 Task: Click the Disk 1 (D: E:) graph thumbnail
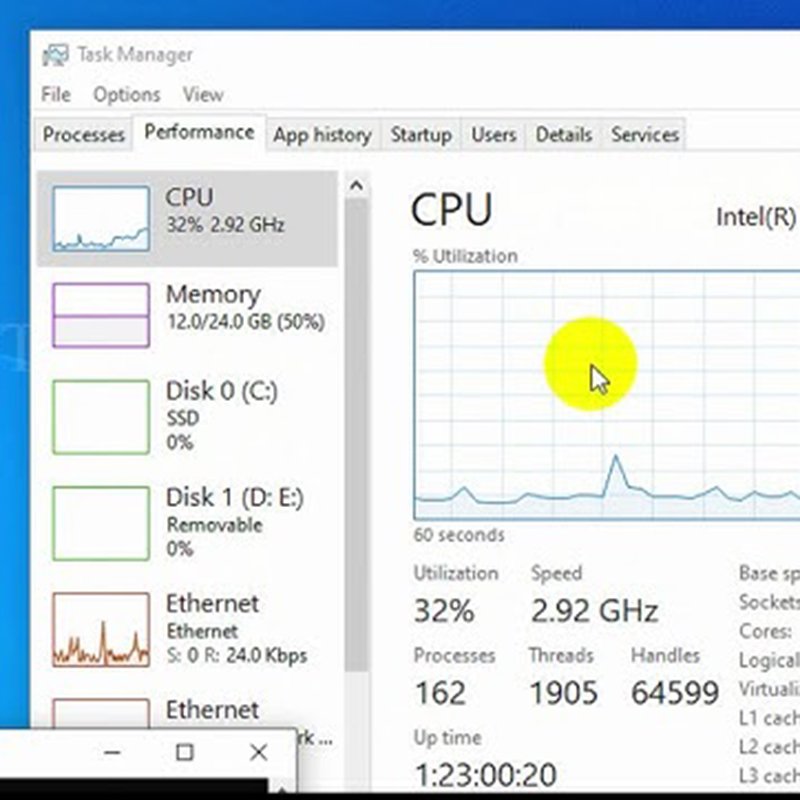[x=100, y=523]
